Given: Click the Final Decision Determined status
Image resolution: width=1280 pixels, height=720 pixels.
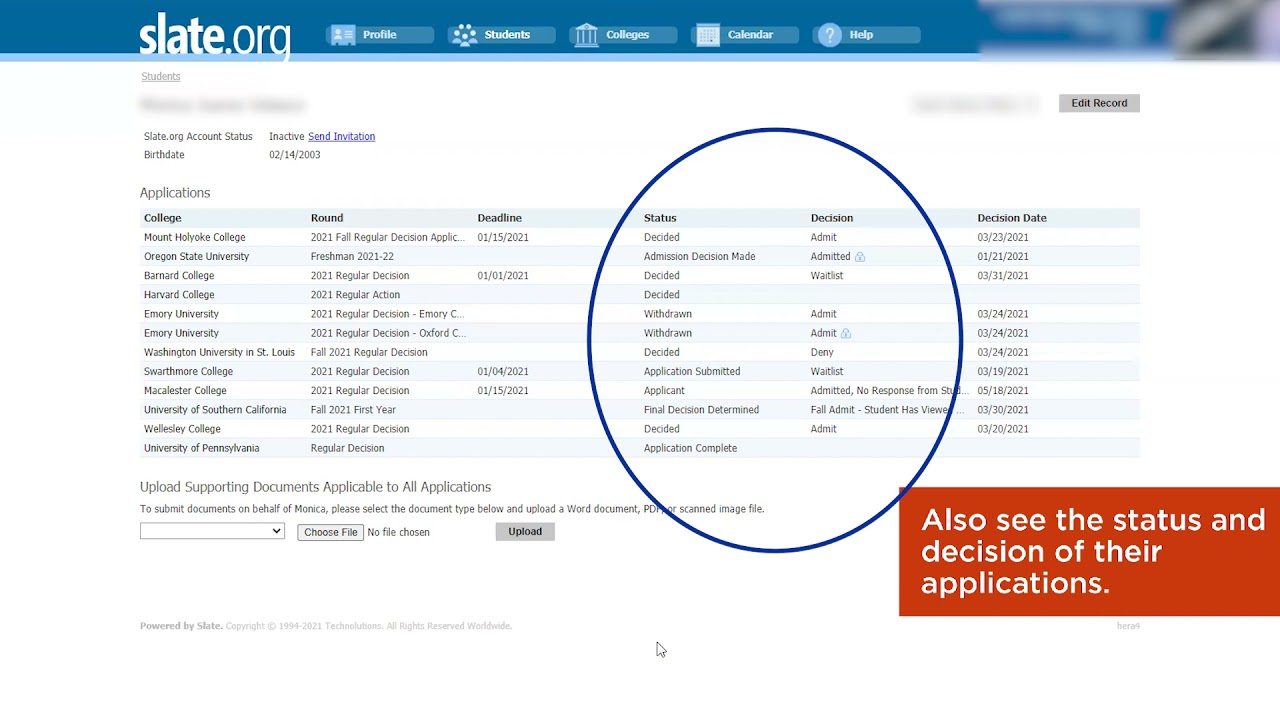Looking at the screenshot, I should tap(701, 410).
